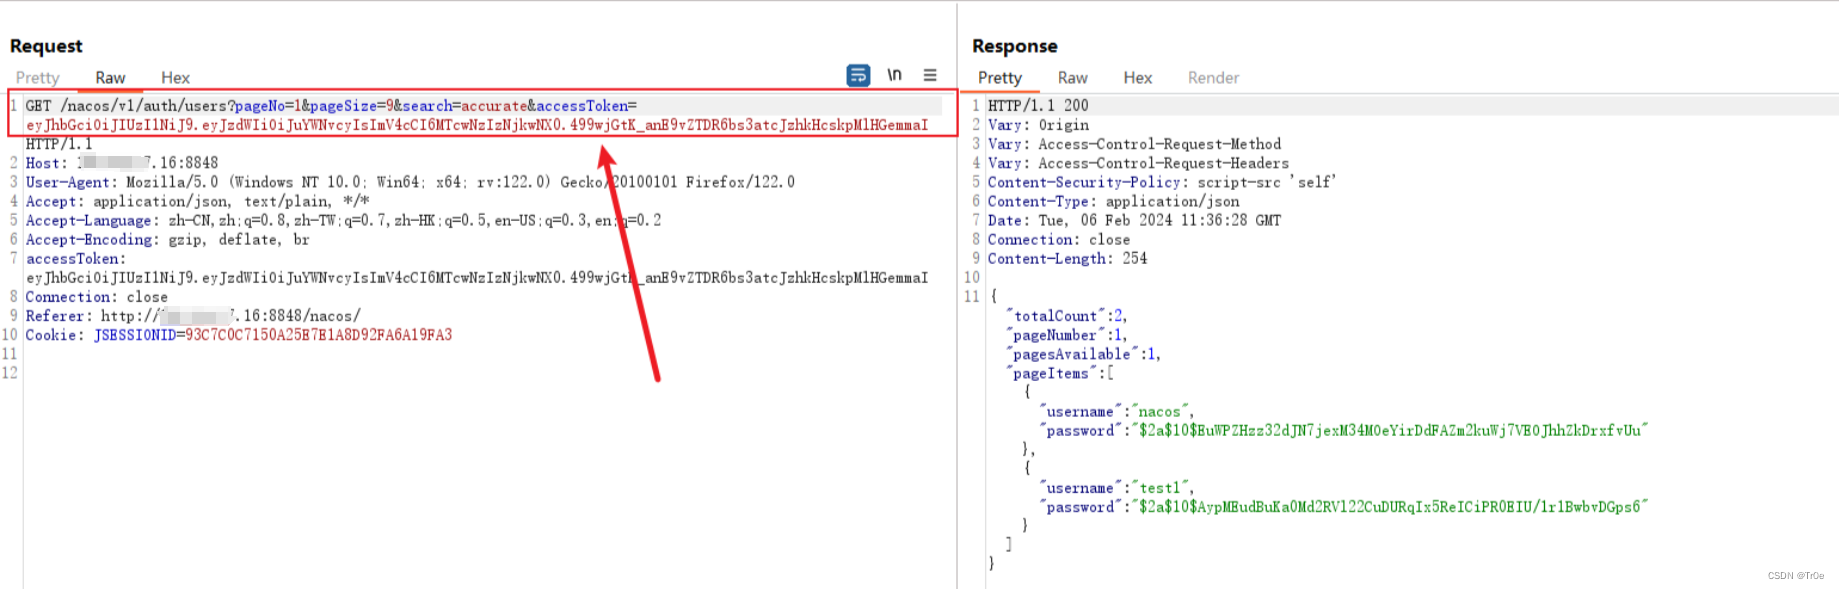Click the accessToken value in request URL
Image resolution: width=1839 pixels, height=589 pixels.
coord(477,125)
